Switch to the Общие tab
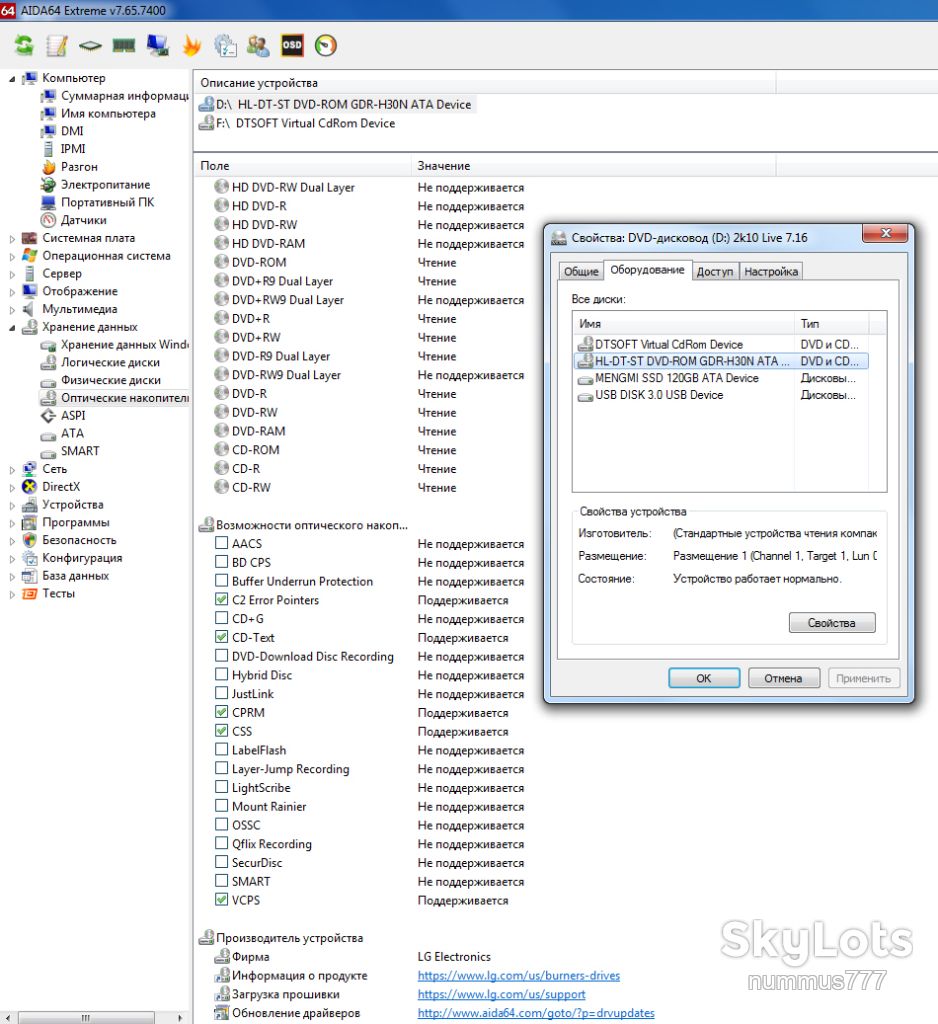Viewport: 938px width, 1024px height. coord(581,271)
